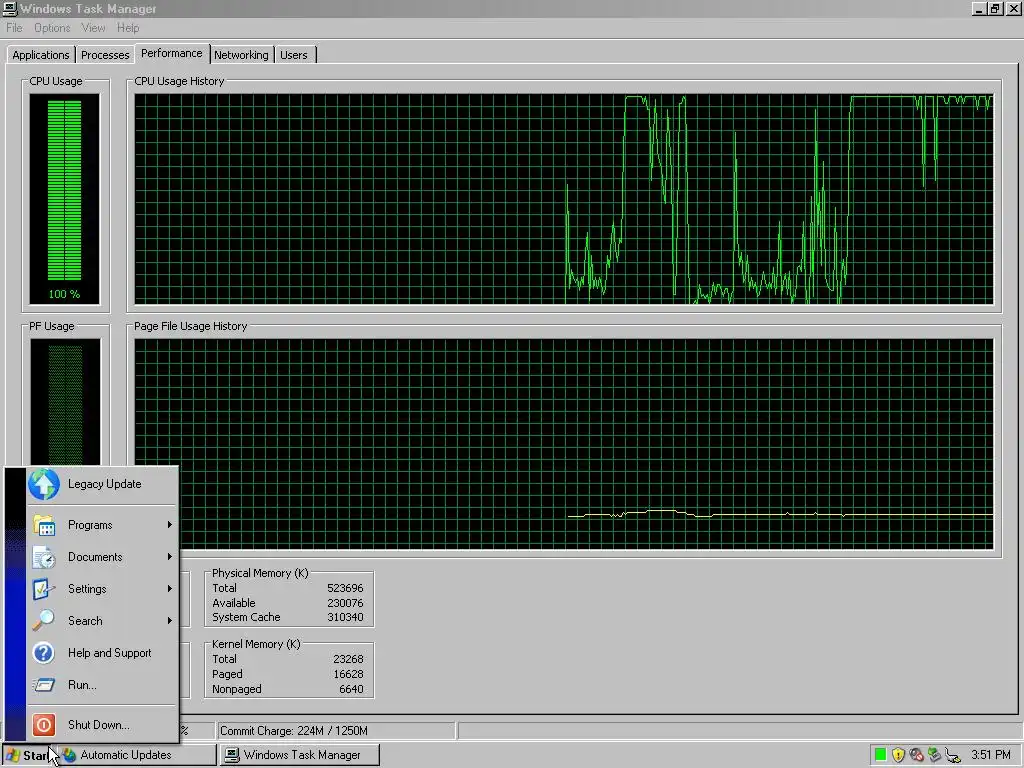Viewport: 1024px width, 768px height.
Task: Click the red Shut Down power icon
Action: [x=44, y=725]
